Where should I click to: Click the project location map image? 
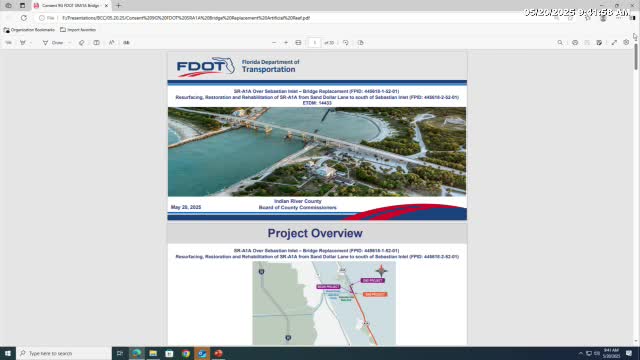(324, 303)
